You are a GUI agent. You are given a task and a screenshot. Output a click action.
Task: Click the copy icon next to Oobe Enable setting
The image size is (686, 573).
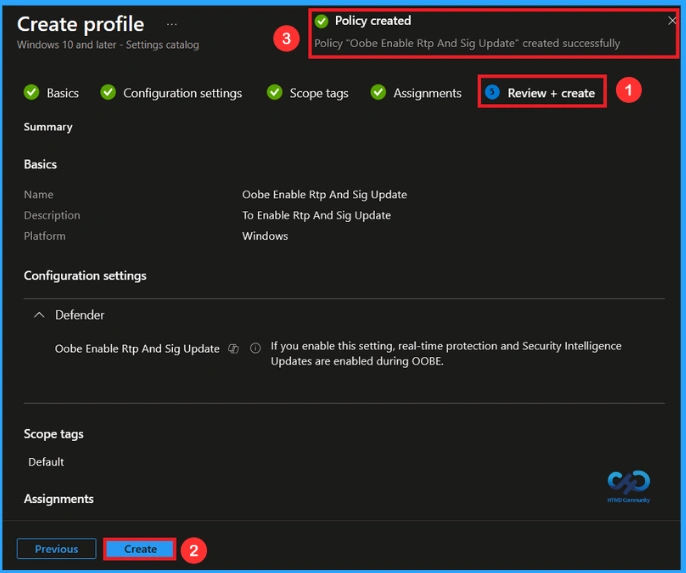tap(234, 349)
